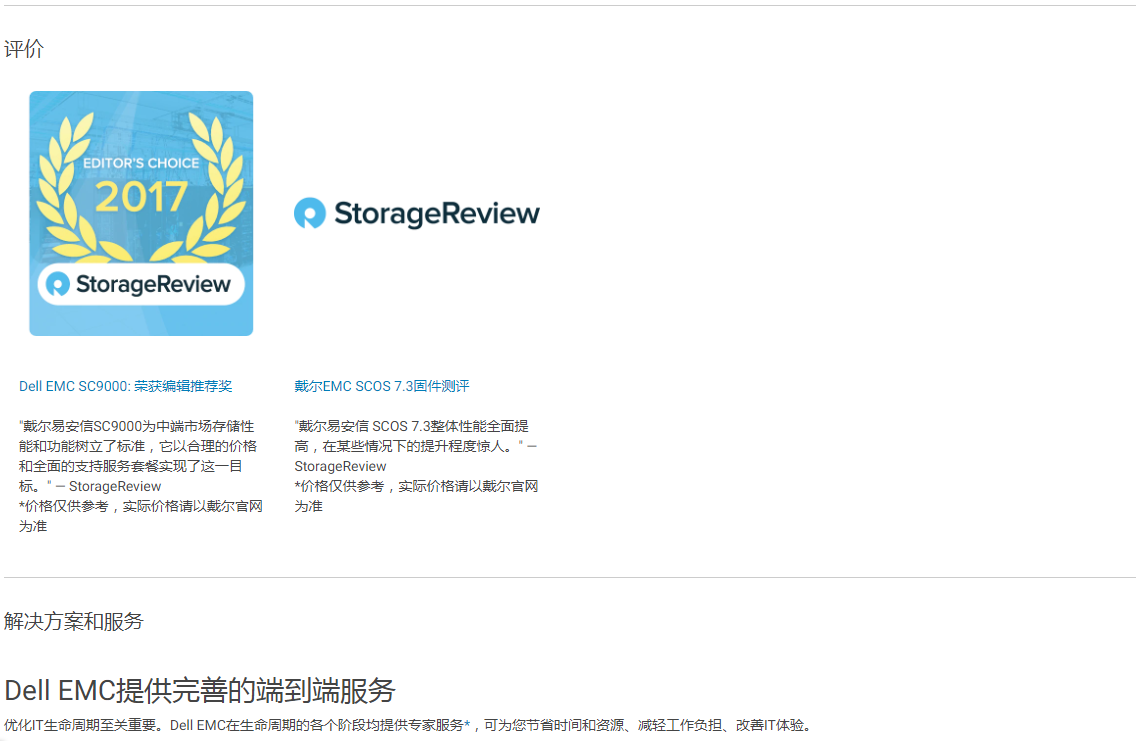Open link Dell EMC SC9000: 荣获编辑推荐奖
This screenshot has height=741, width=1143.
[125, 386]
